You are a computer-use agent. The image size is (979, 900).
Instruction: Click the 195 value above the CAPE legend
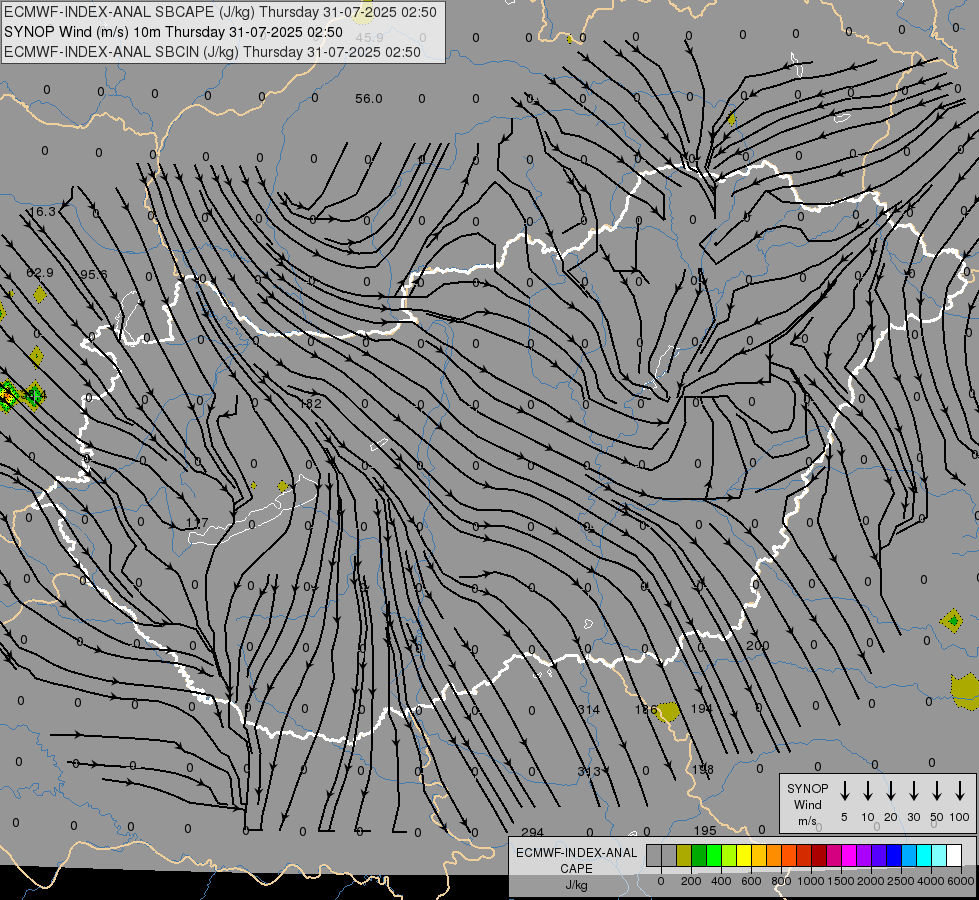(x=705, y=831)
